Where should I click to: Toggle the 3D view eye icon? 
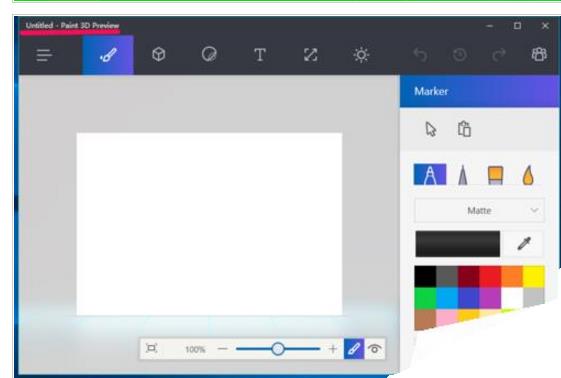(375, 349)
